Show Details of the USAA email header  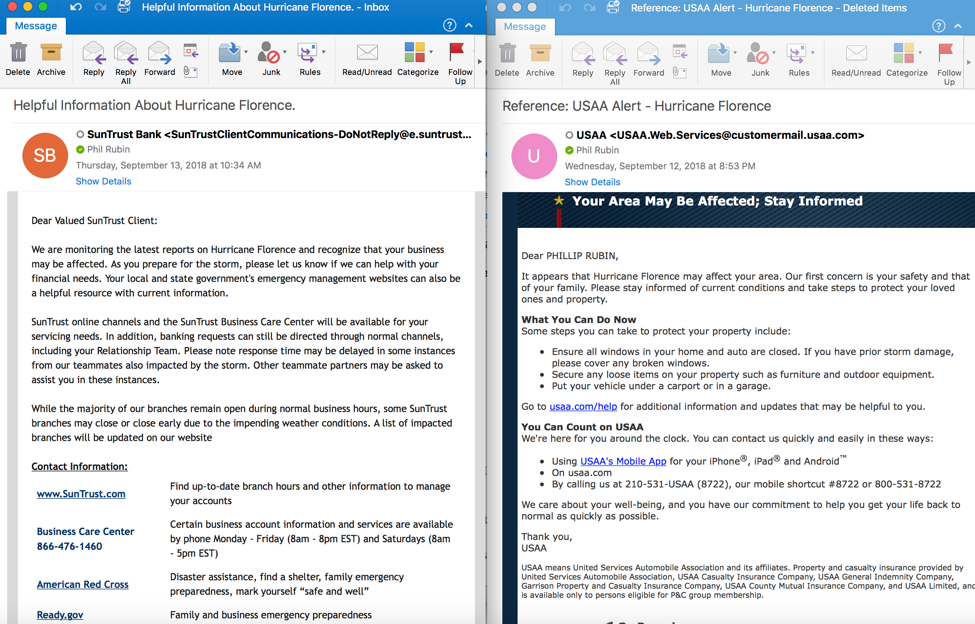tap(592, 181)
